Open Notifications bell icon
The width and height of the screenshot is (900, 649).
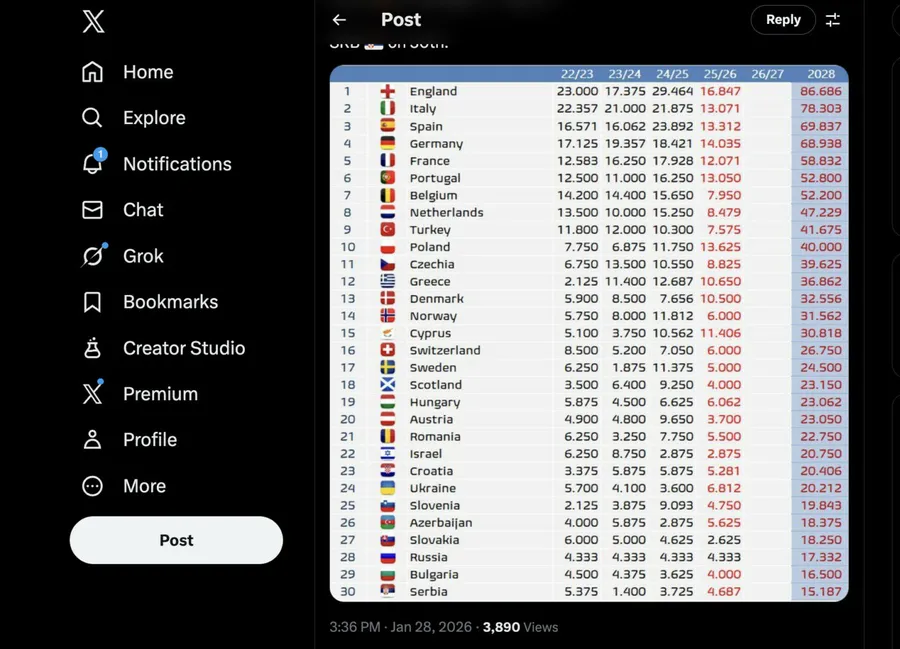click(92, 164)
